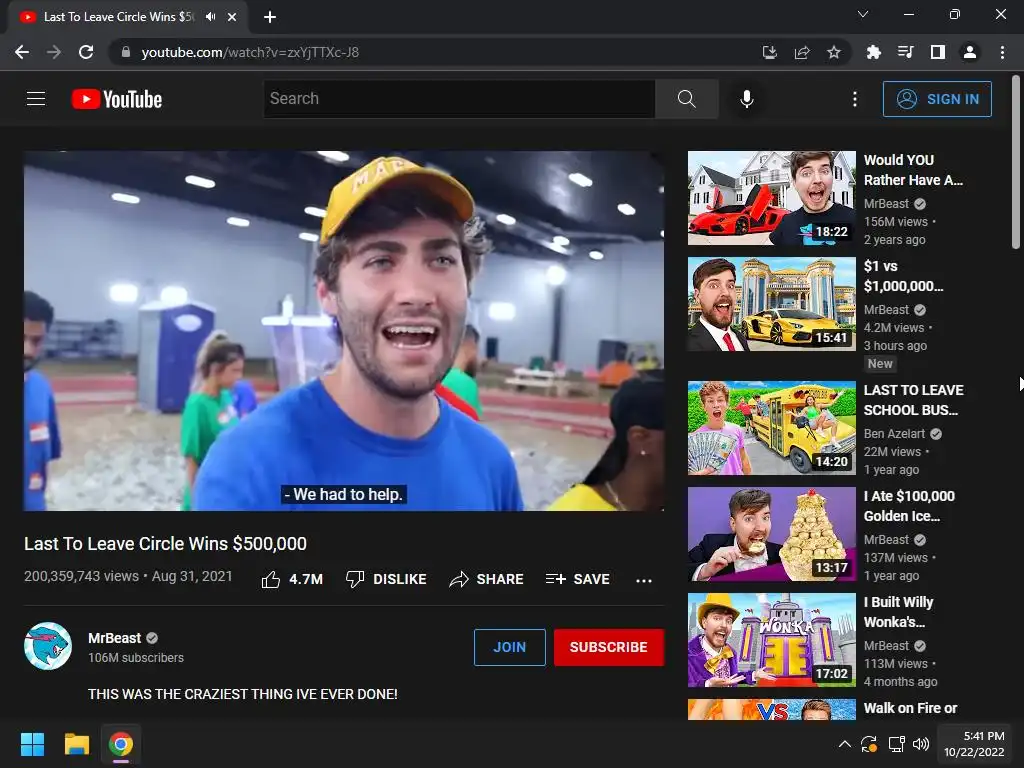Close the Last To Leave Circle tab
The image size is (1024, 768).
(232, 18)
